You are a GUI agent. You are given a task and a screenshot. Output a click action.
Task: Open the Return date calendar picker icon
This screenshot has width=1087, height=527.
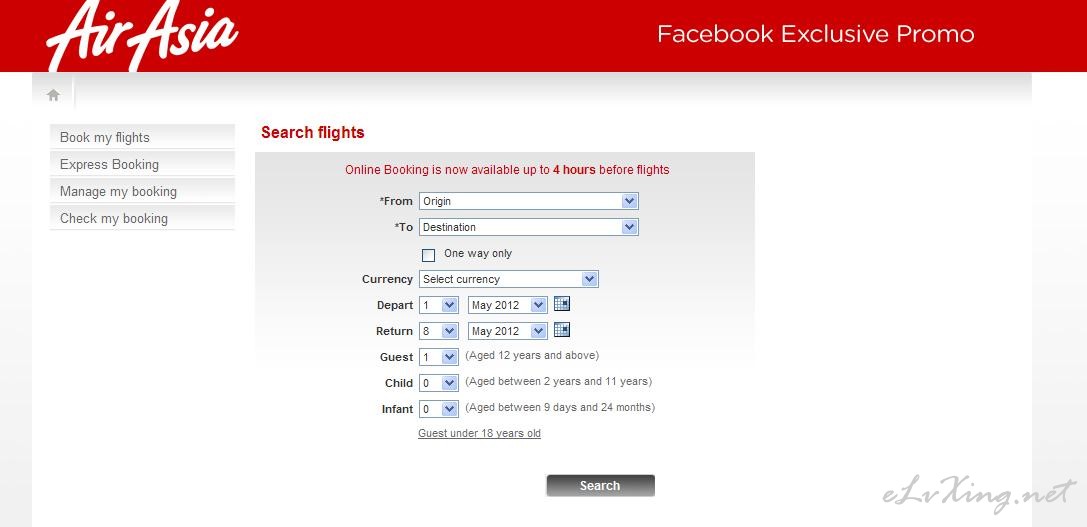point(562,330)
